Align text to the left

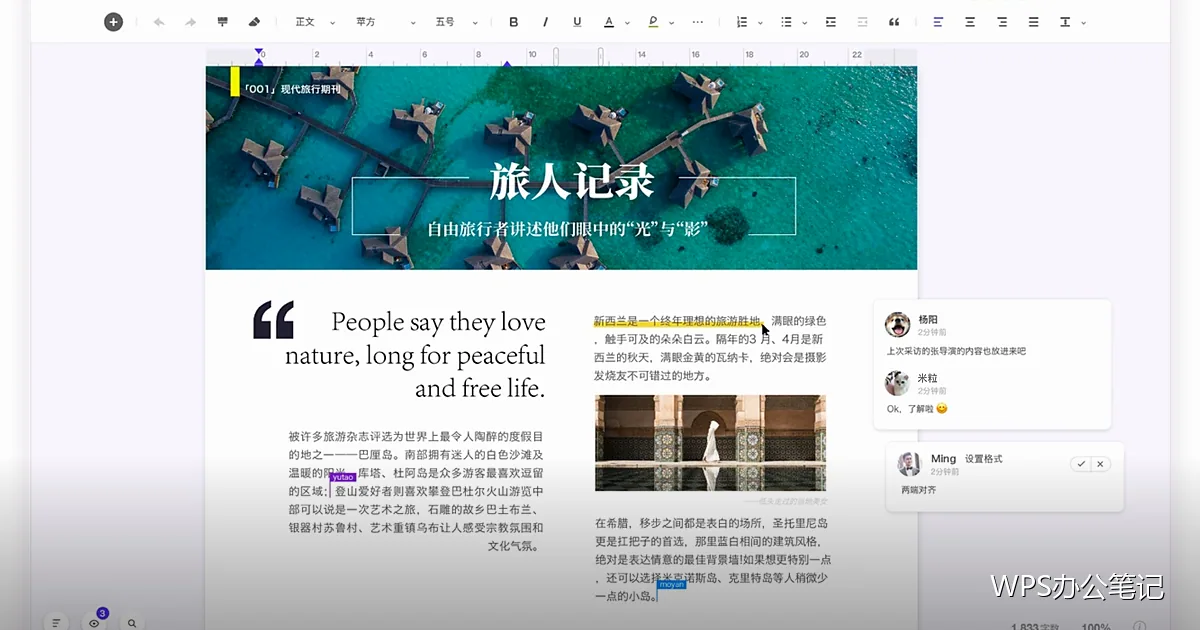(x=938, y=22)
